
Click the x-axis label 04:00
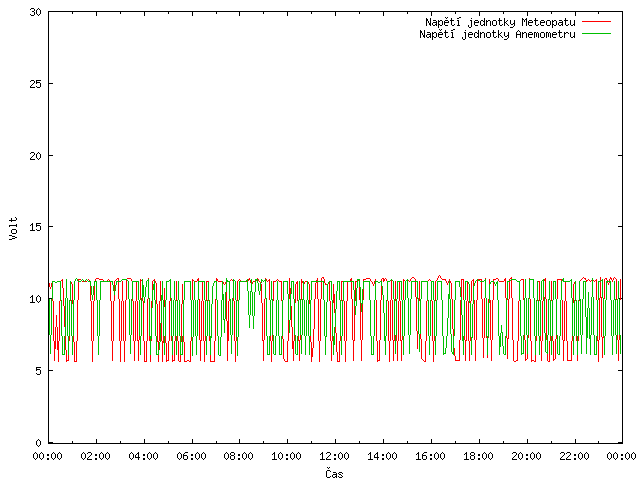143,456
